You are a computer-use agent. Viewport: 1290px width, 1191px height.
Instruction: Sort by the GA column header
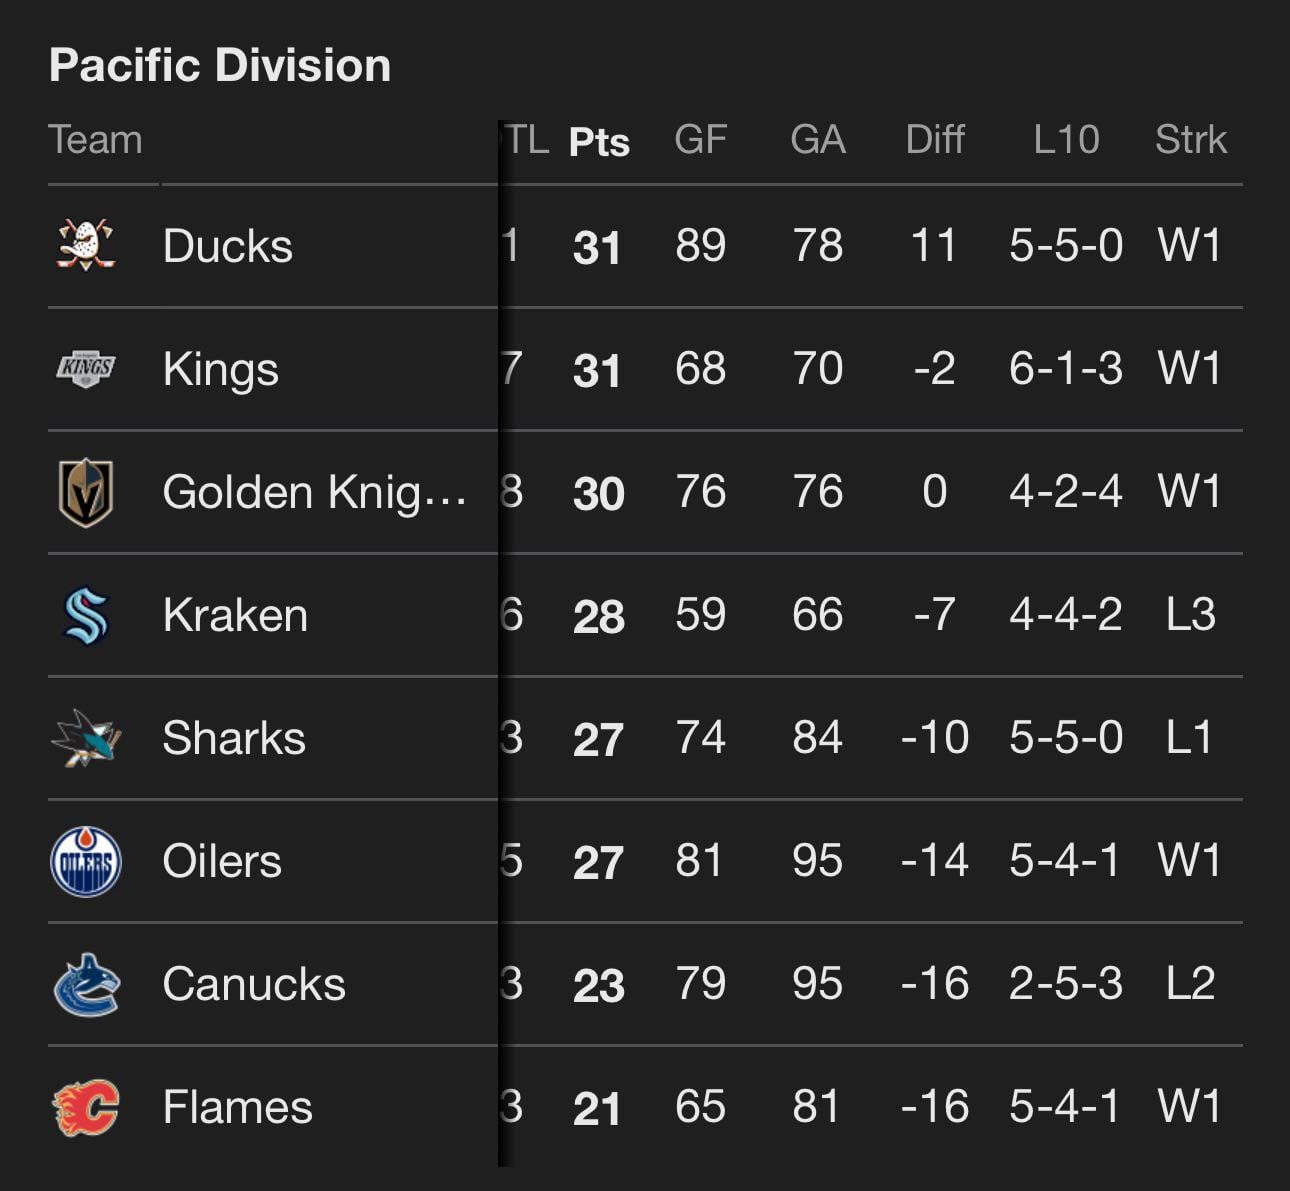(817, 140)
